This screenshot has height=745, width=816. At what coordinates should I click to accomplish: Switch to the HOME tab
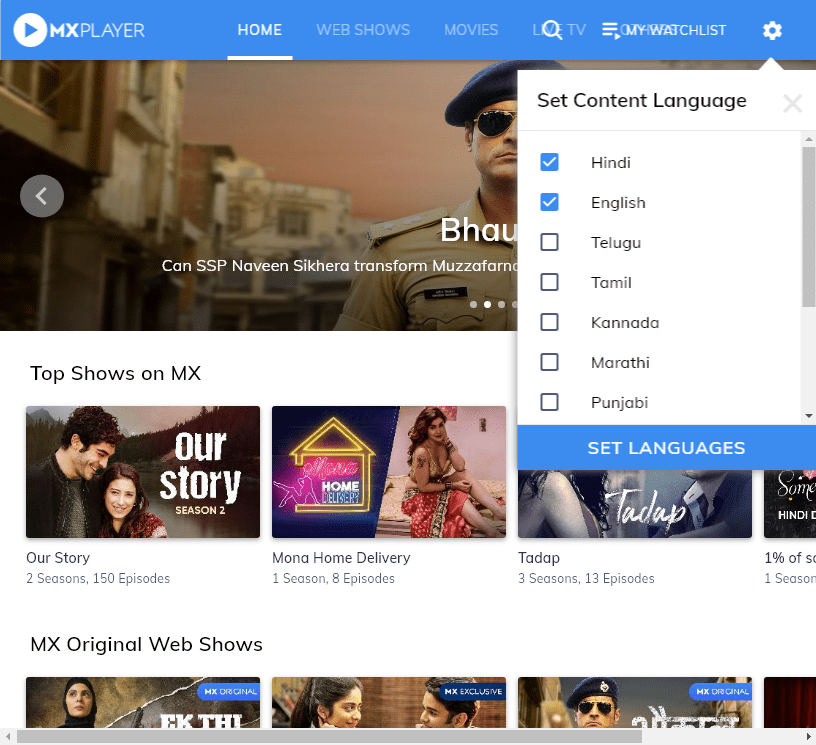tap(260, 30)
